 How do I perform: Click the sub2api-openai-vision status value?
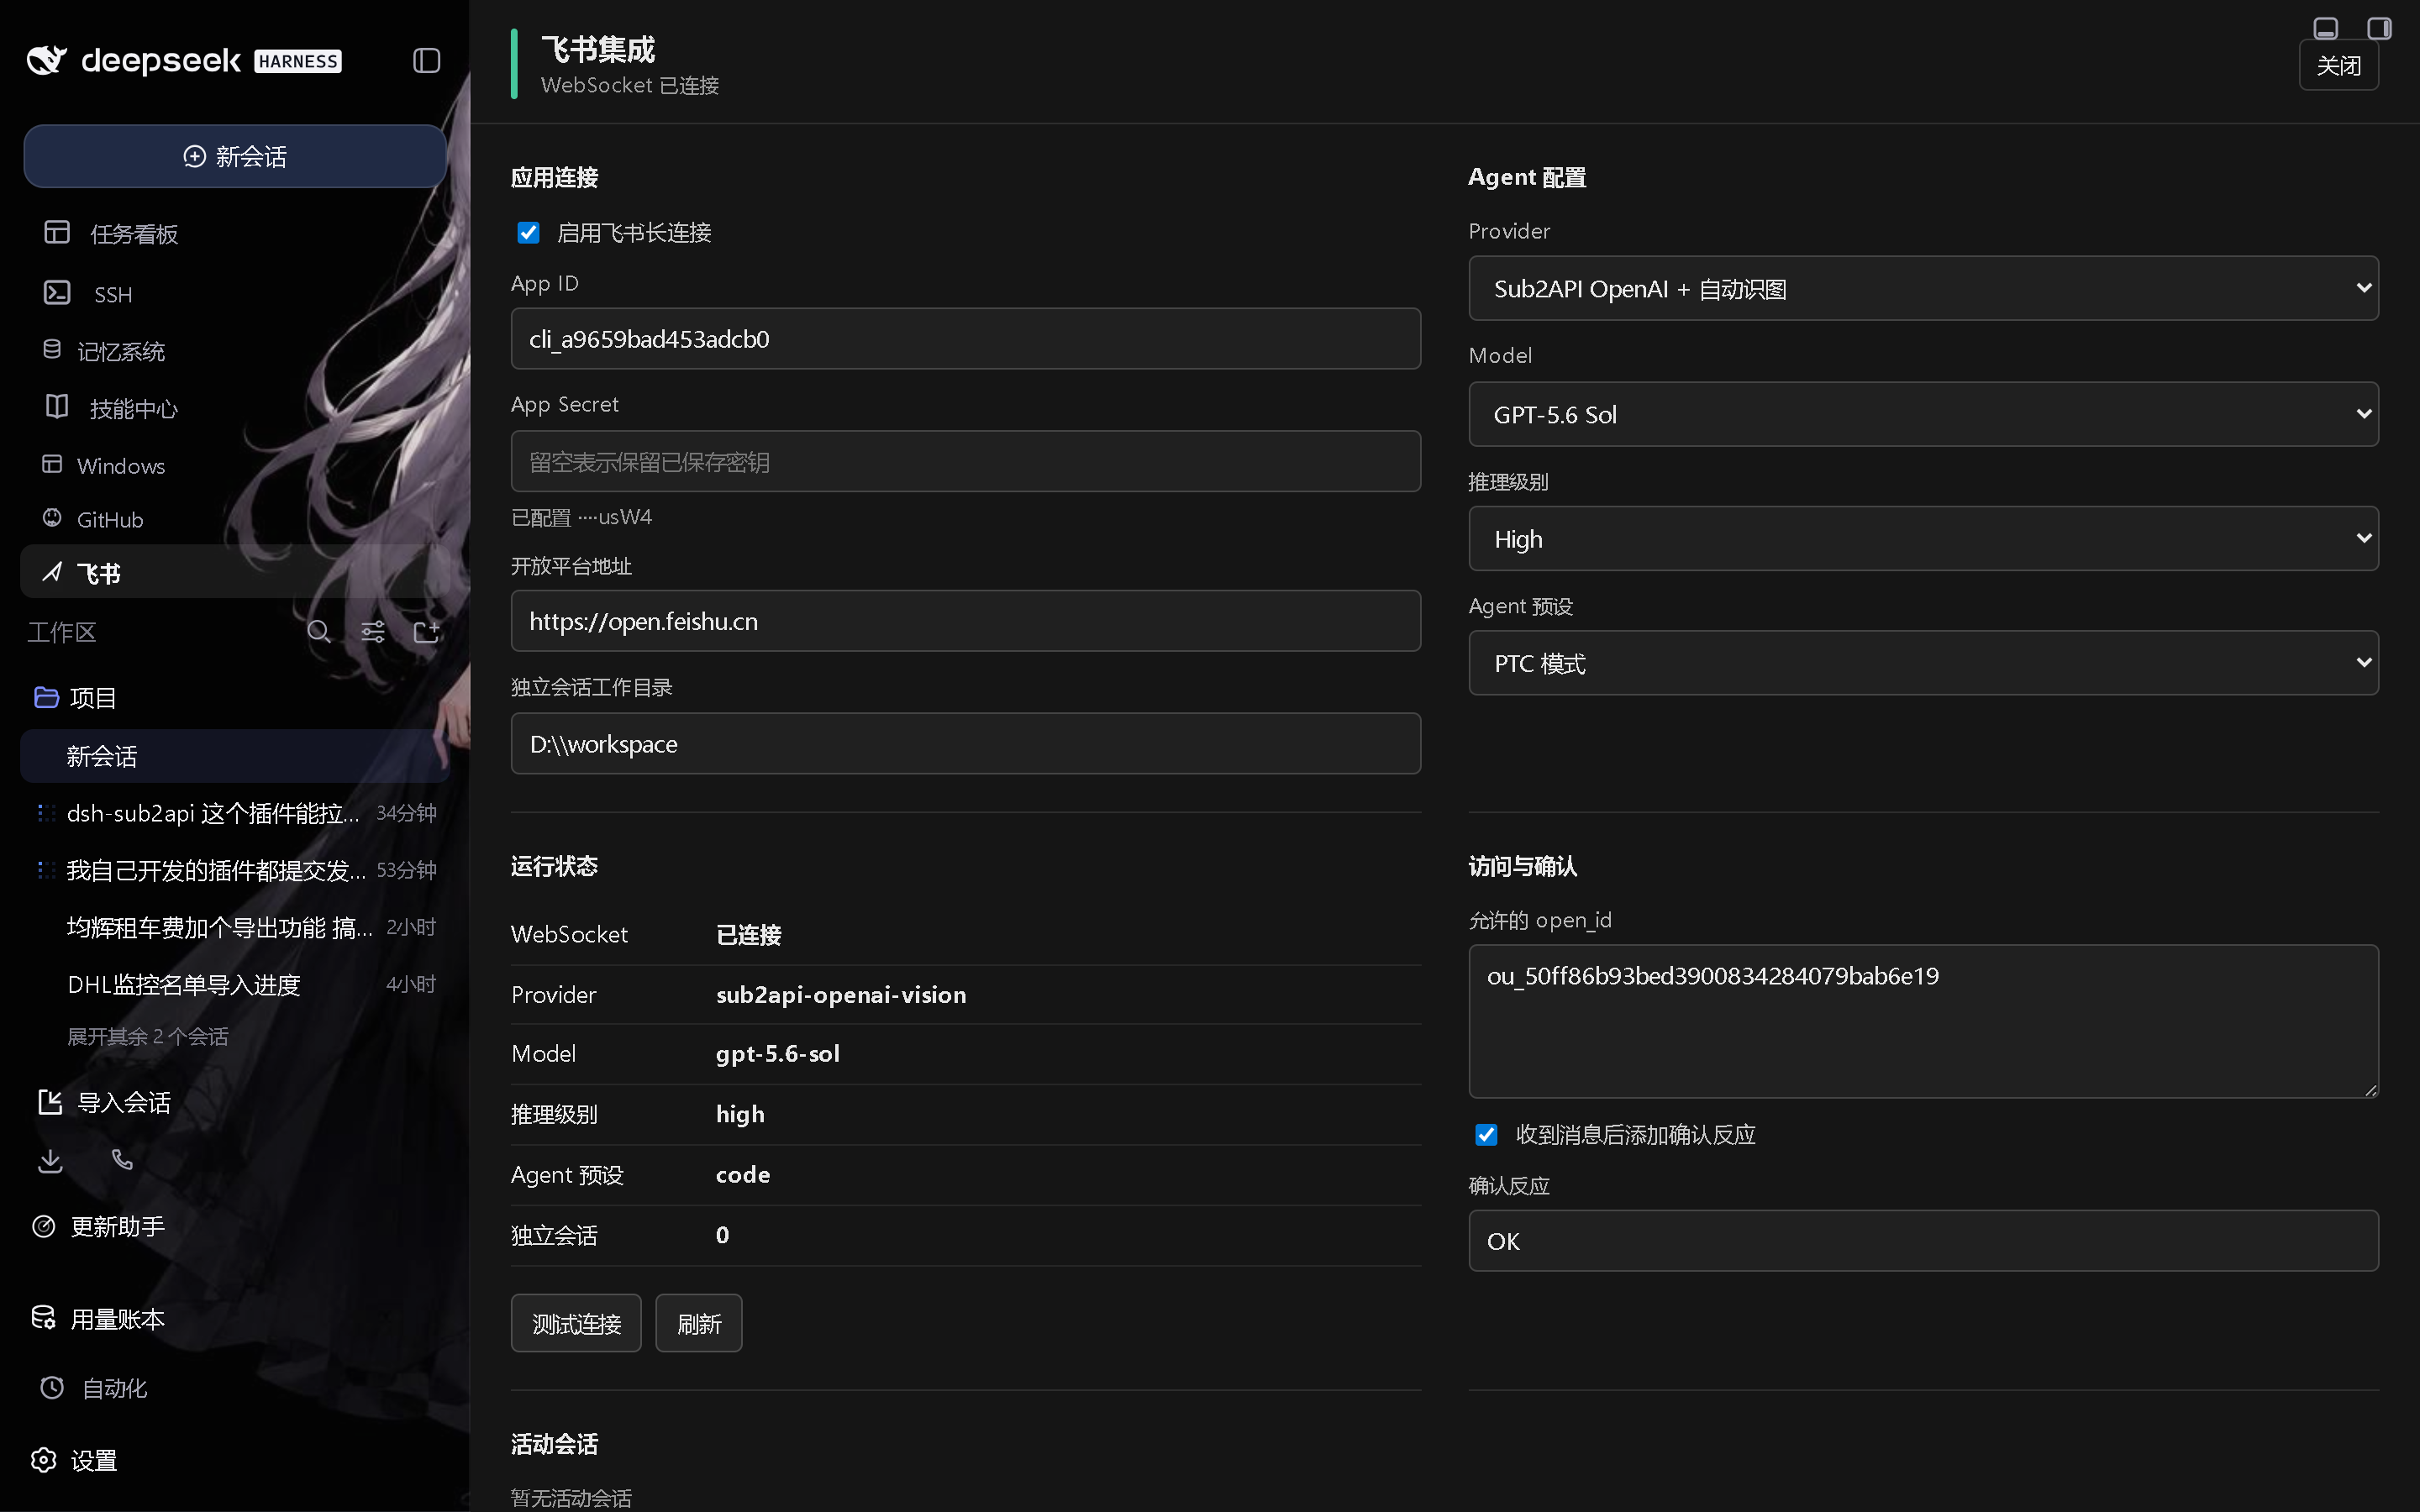pos(841,994)
